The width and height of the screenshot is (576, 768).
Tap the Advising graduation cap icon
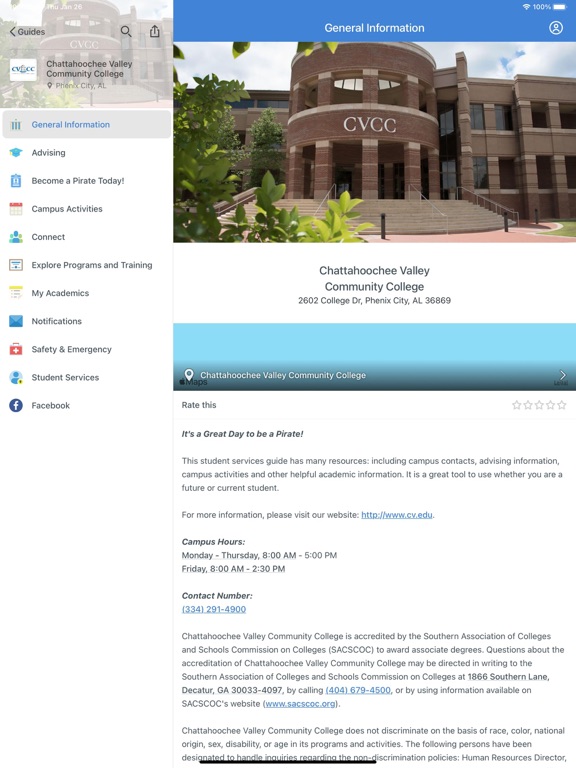16,152
